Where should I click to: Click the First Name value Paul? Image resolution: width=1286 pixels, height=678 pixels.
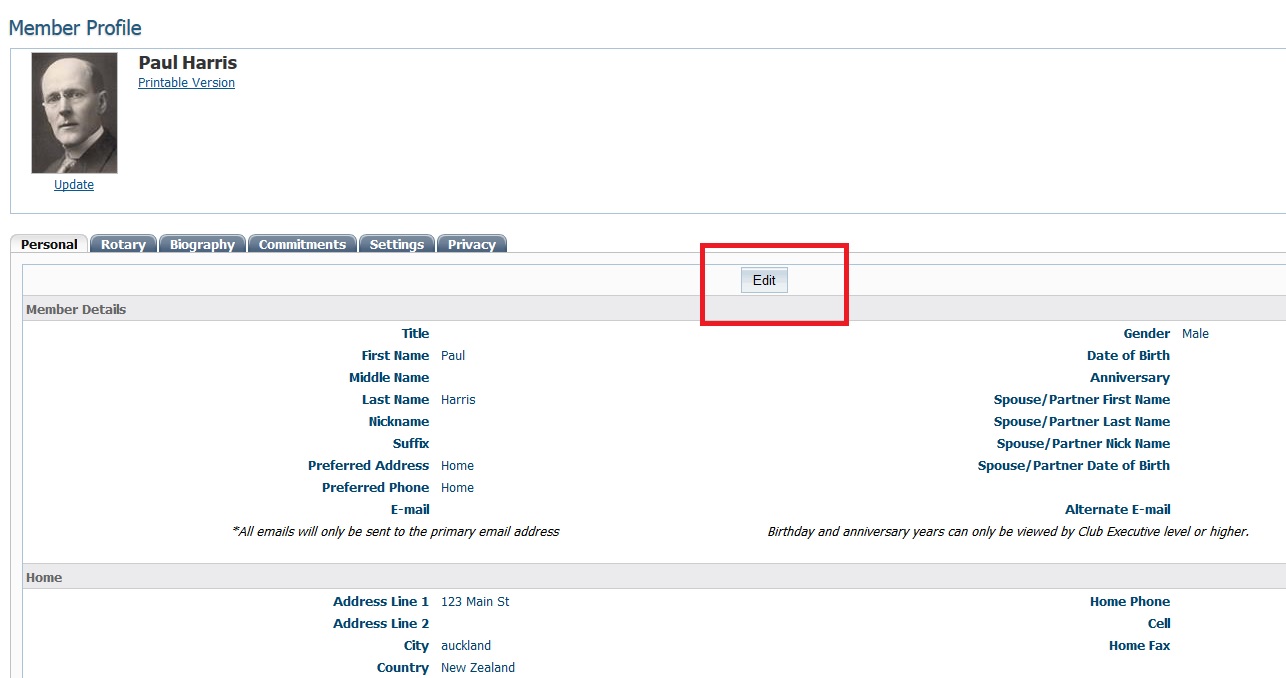(x=453, y=356)
